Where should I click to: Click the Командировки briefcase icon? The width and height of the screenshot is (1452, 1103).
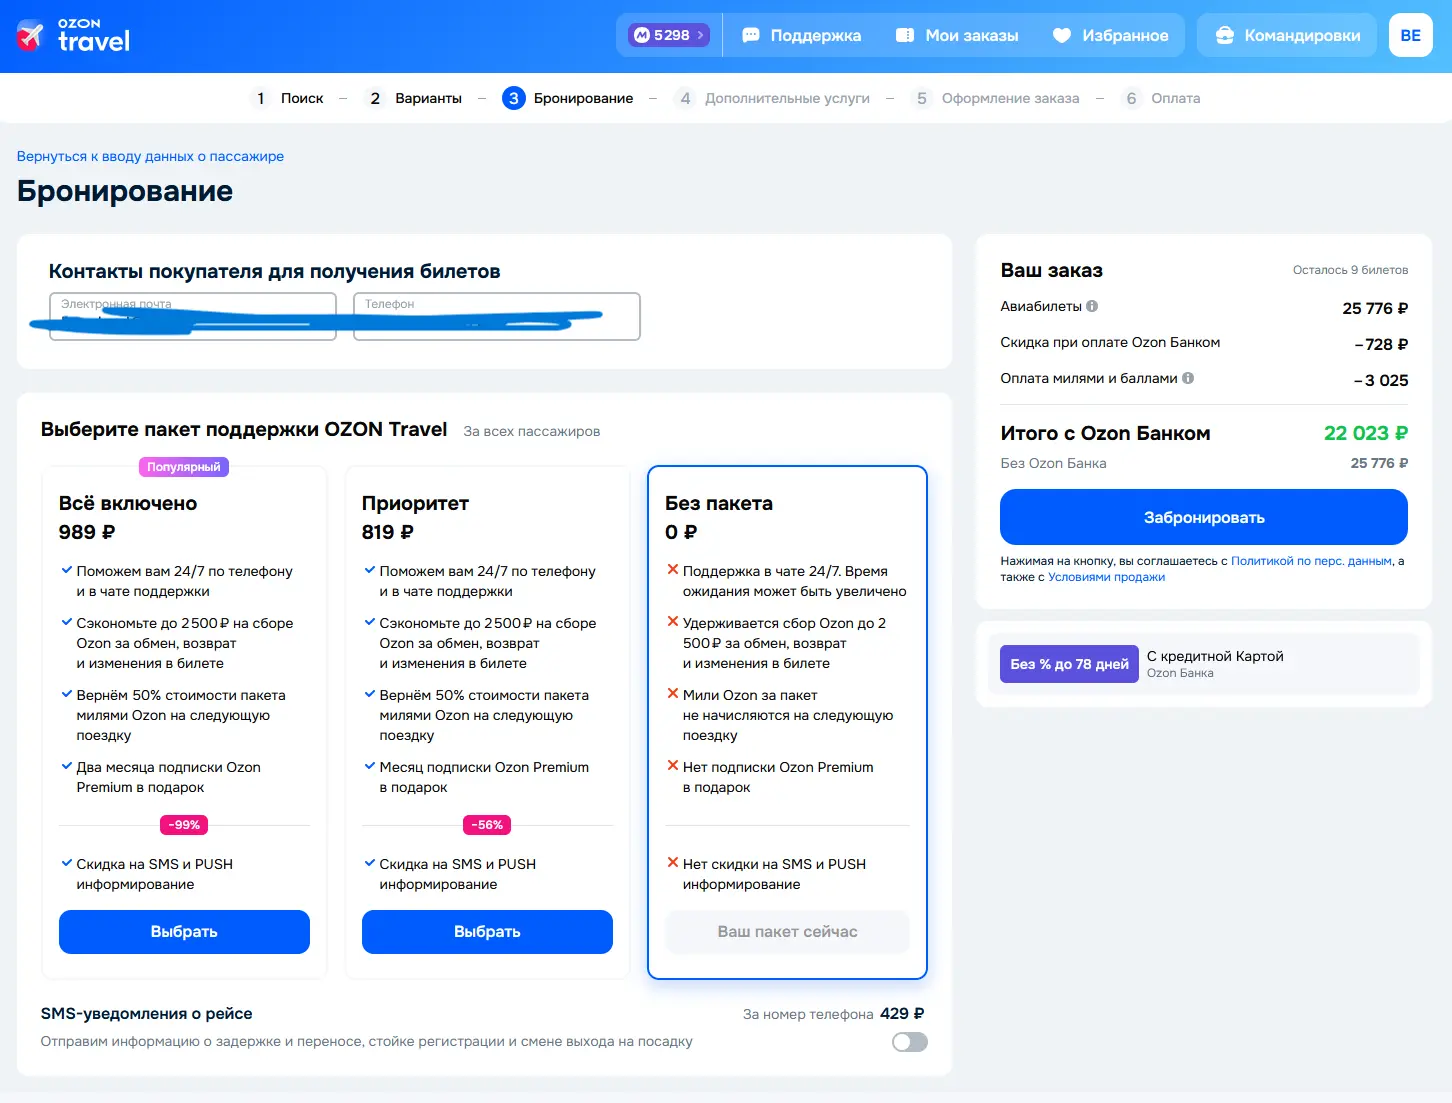click(1224, 35)
